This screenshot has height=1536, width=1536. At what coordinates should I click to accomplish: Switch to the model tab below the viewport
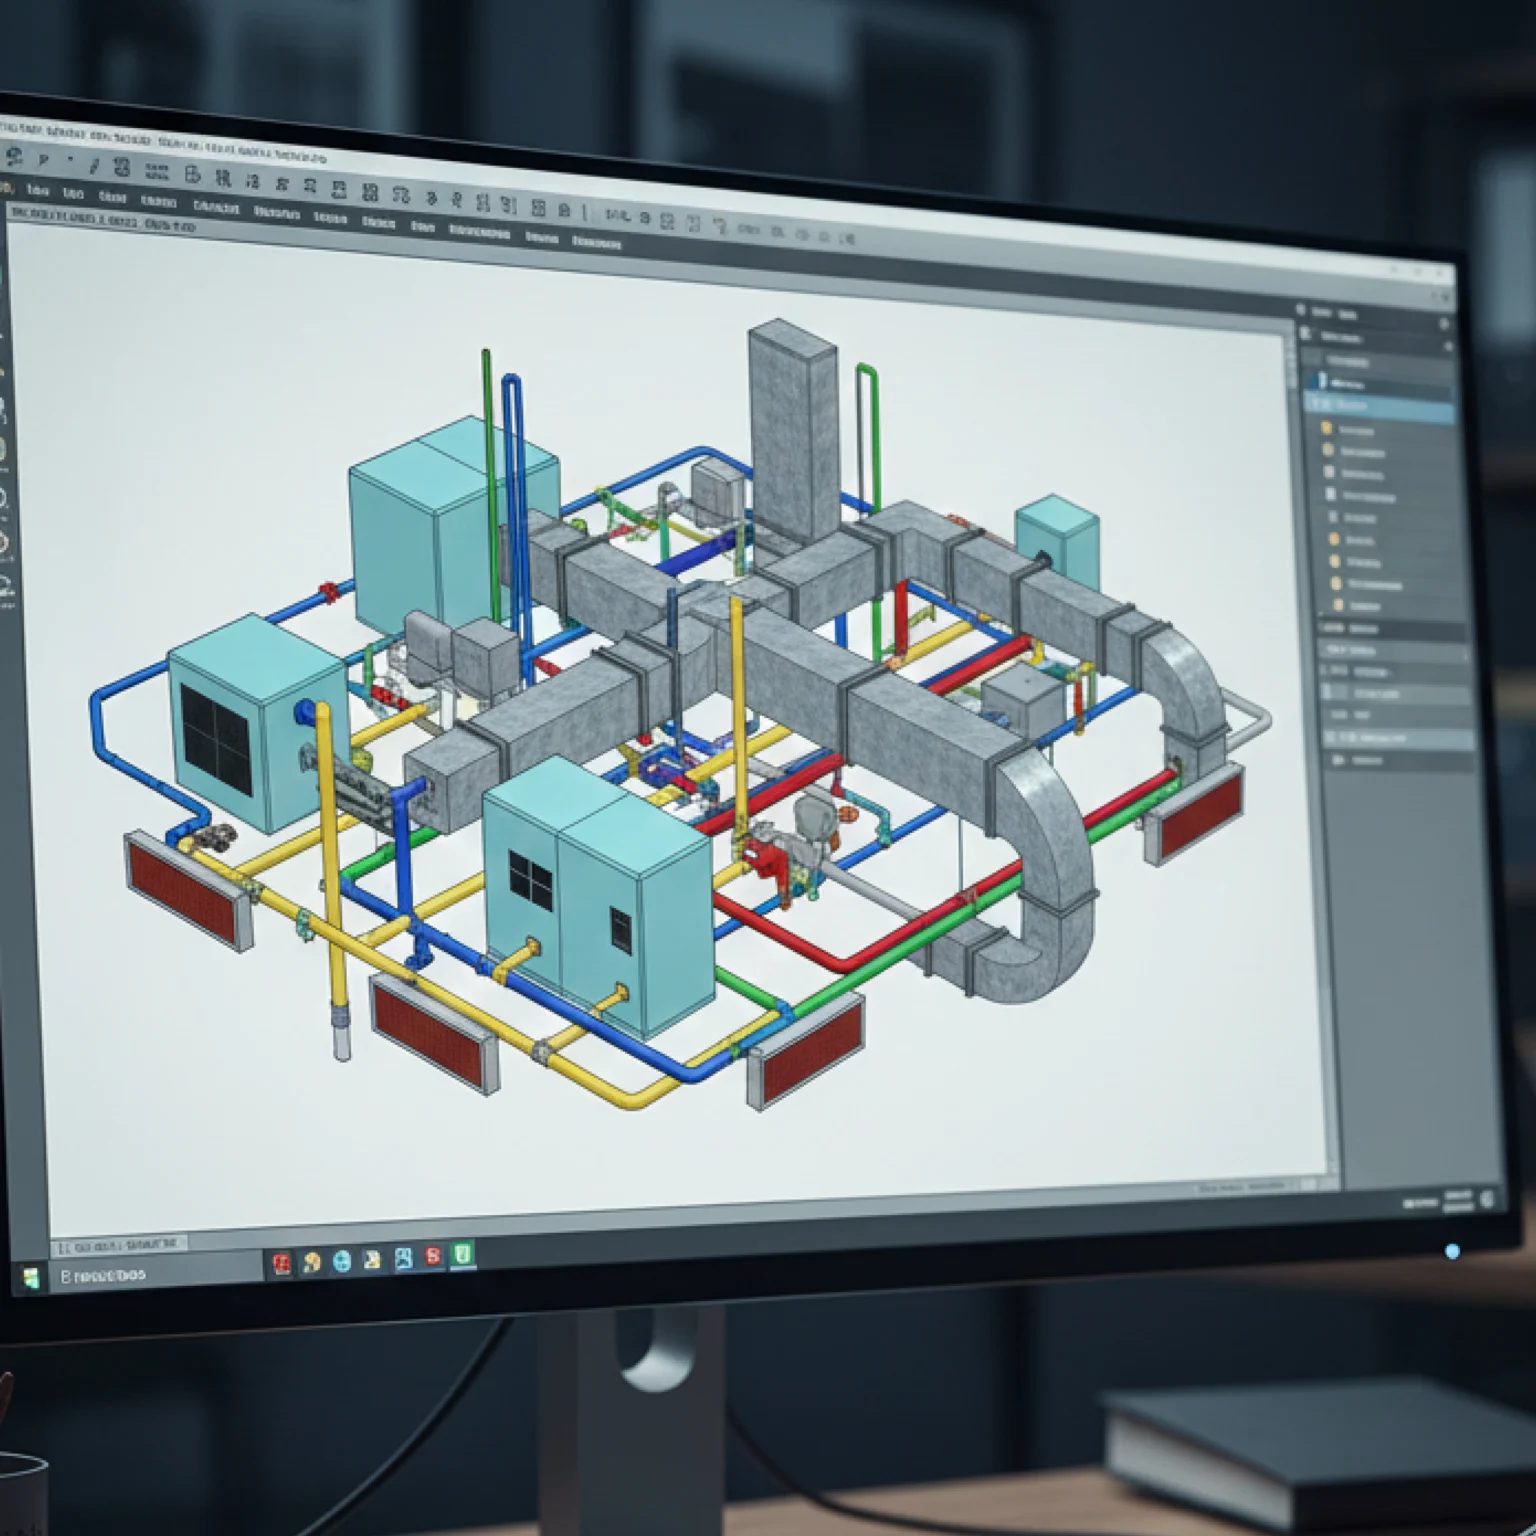point(118,1246)
